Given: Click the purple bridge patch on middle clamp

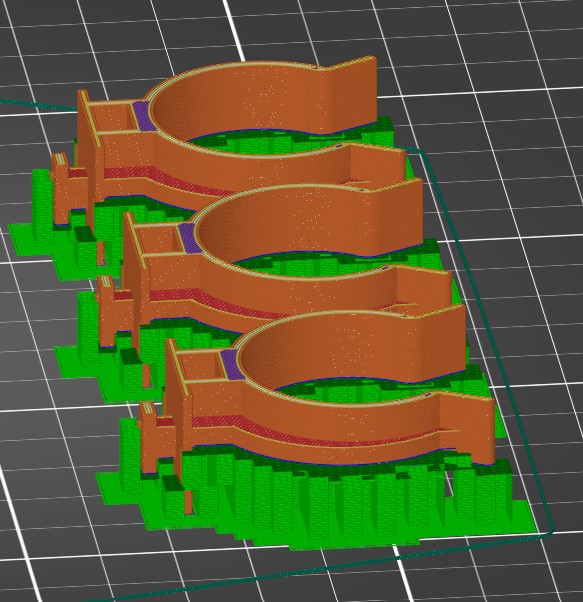Looking at the screenshot, I should (189, 238).
